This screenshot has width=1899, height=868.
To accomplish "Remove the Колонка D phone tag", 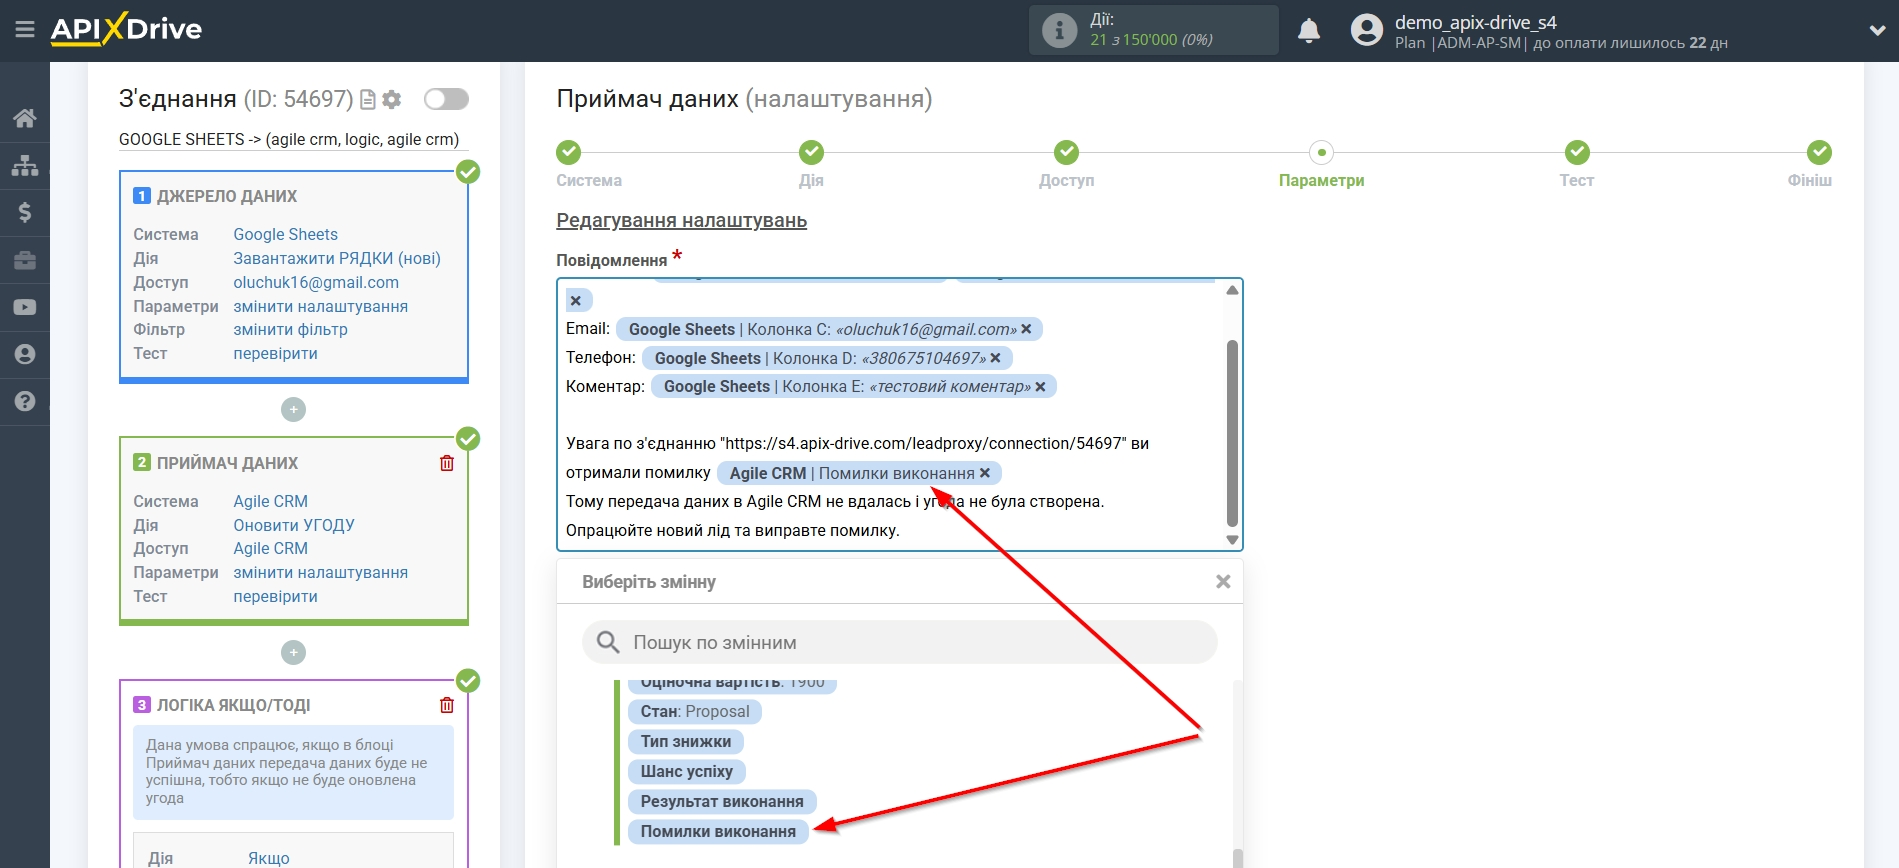I will pyautogui.click(x=996, y=358).
